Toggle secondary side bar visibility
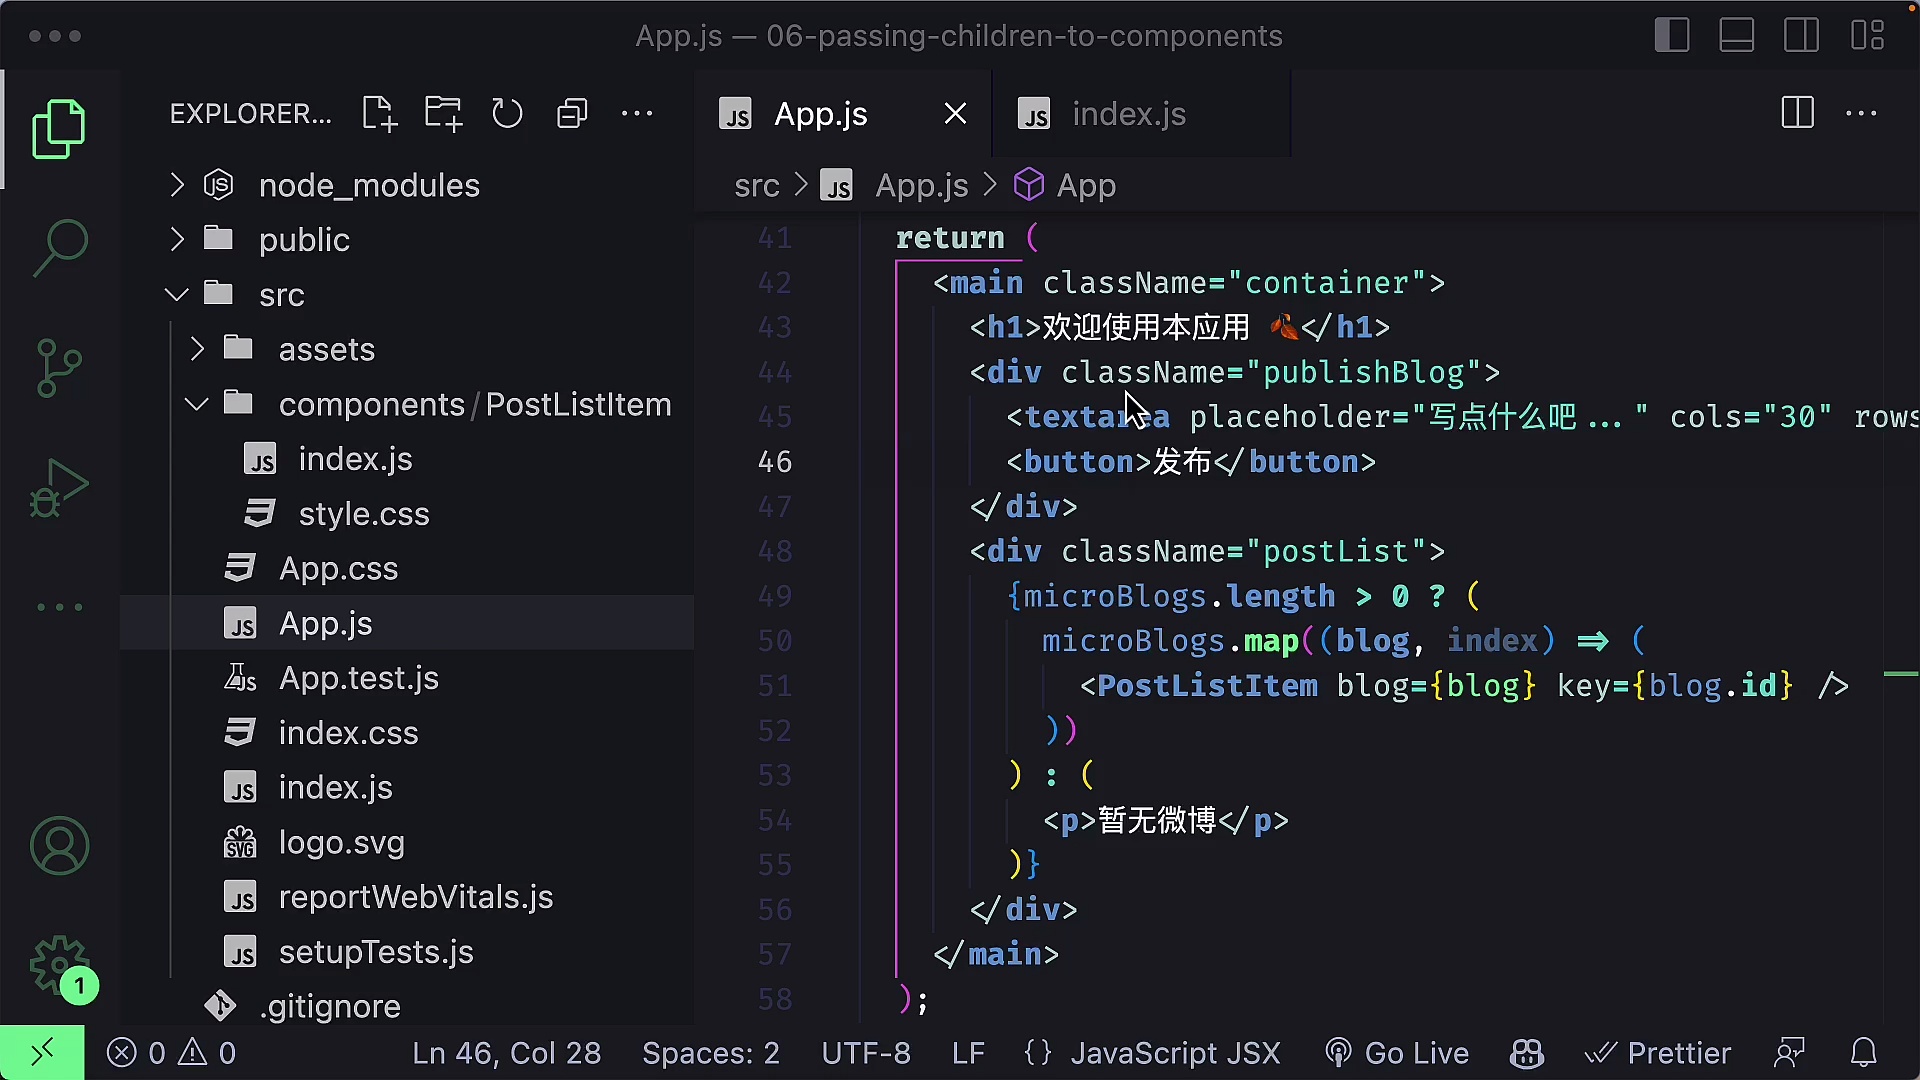Viewport: 1920px width, 1080px height. [1802, 36]
